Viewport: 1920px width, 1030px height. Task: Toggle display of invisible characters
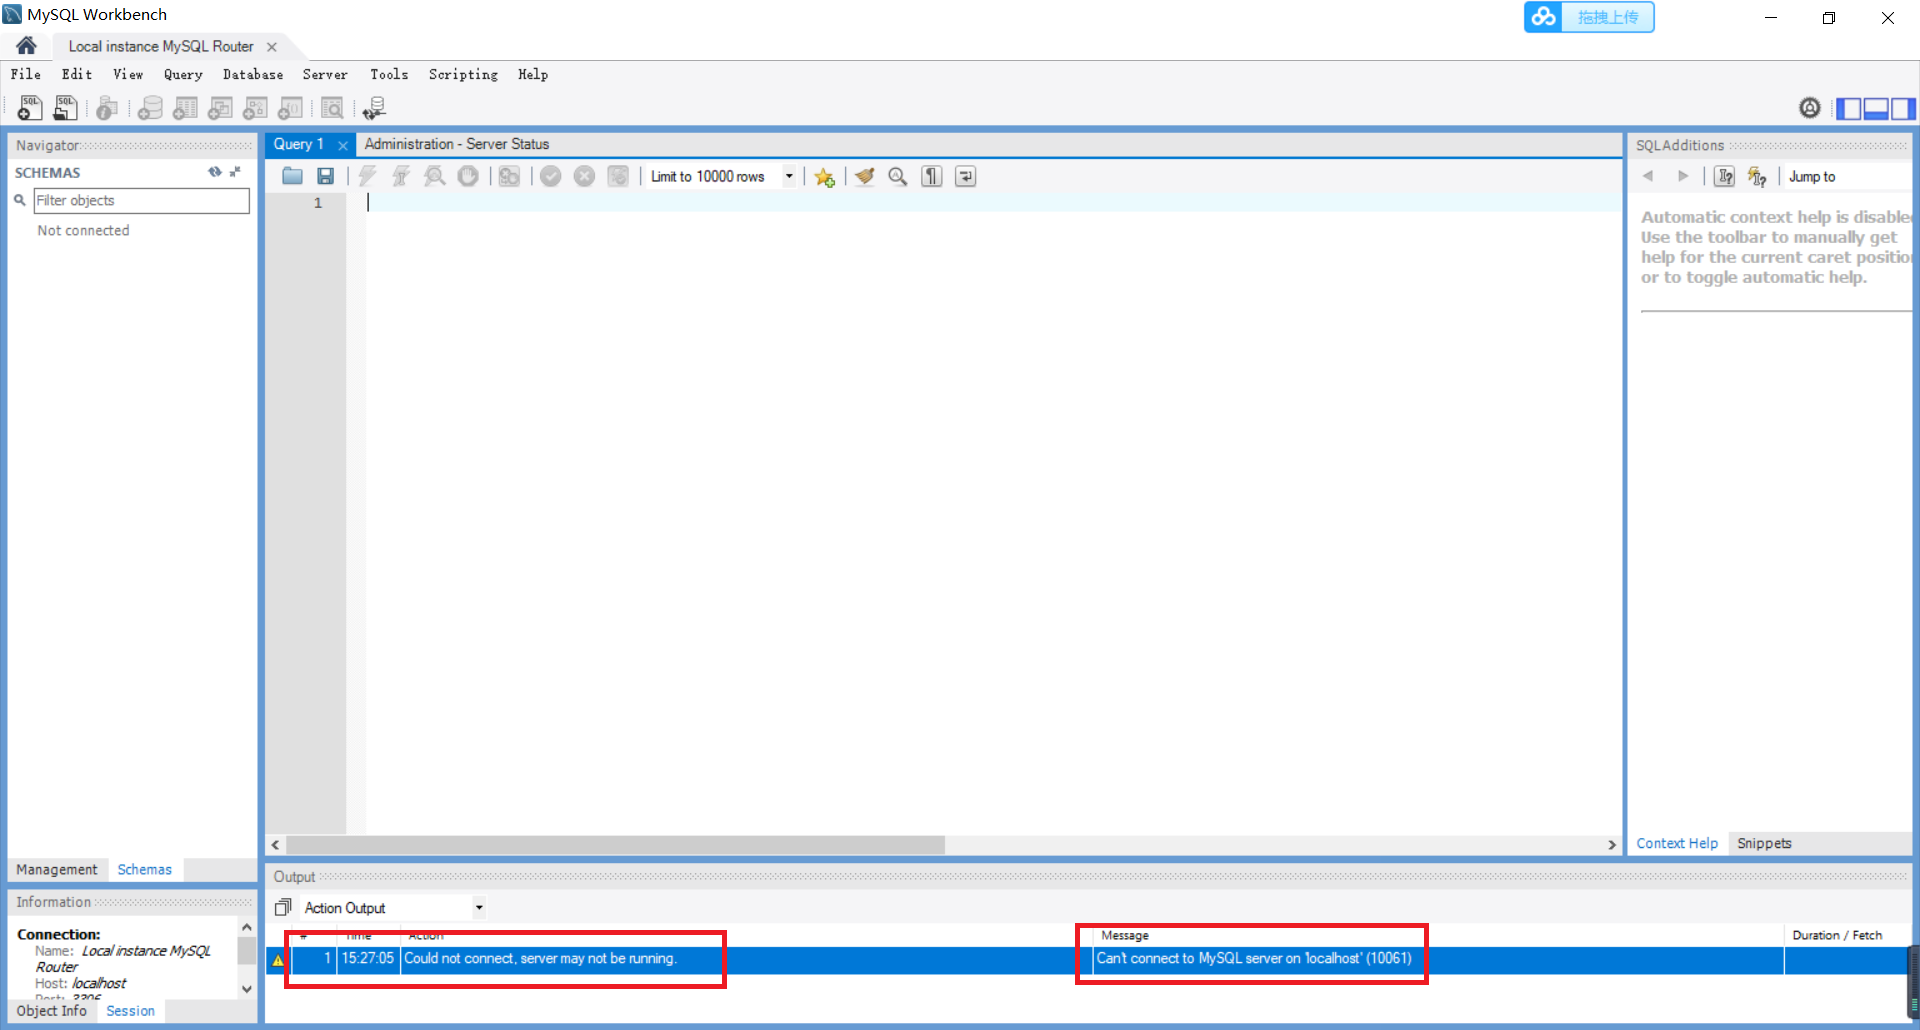point(931,176)
